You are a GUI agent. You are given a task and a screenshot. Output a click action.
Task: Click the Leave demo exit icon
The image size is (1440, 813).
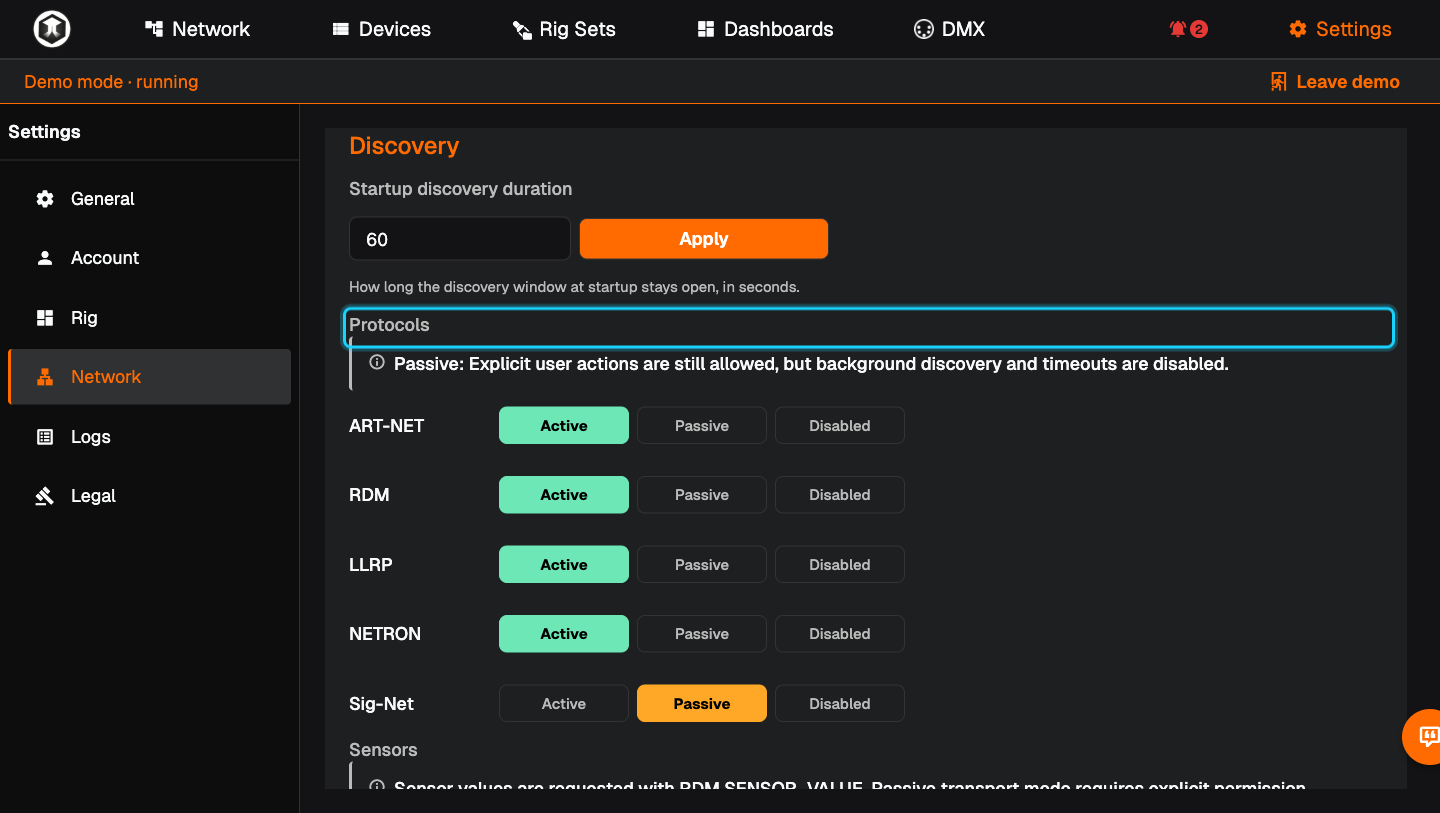click(1278, 82)
